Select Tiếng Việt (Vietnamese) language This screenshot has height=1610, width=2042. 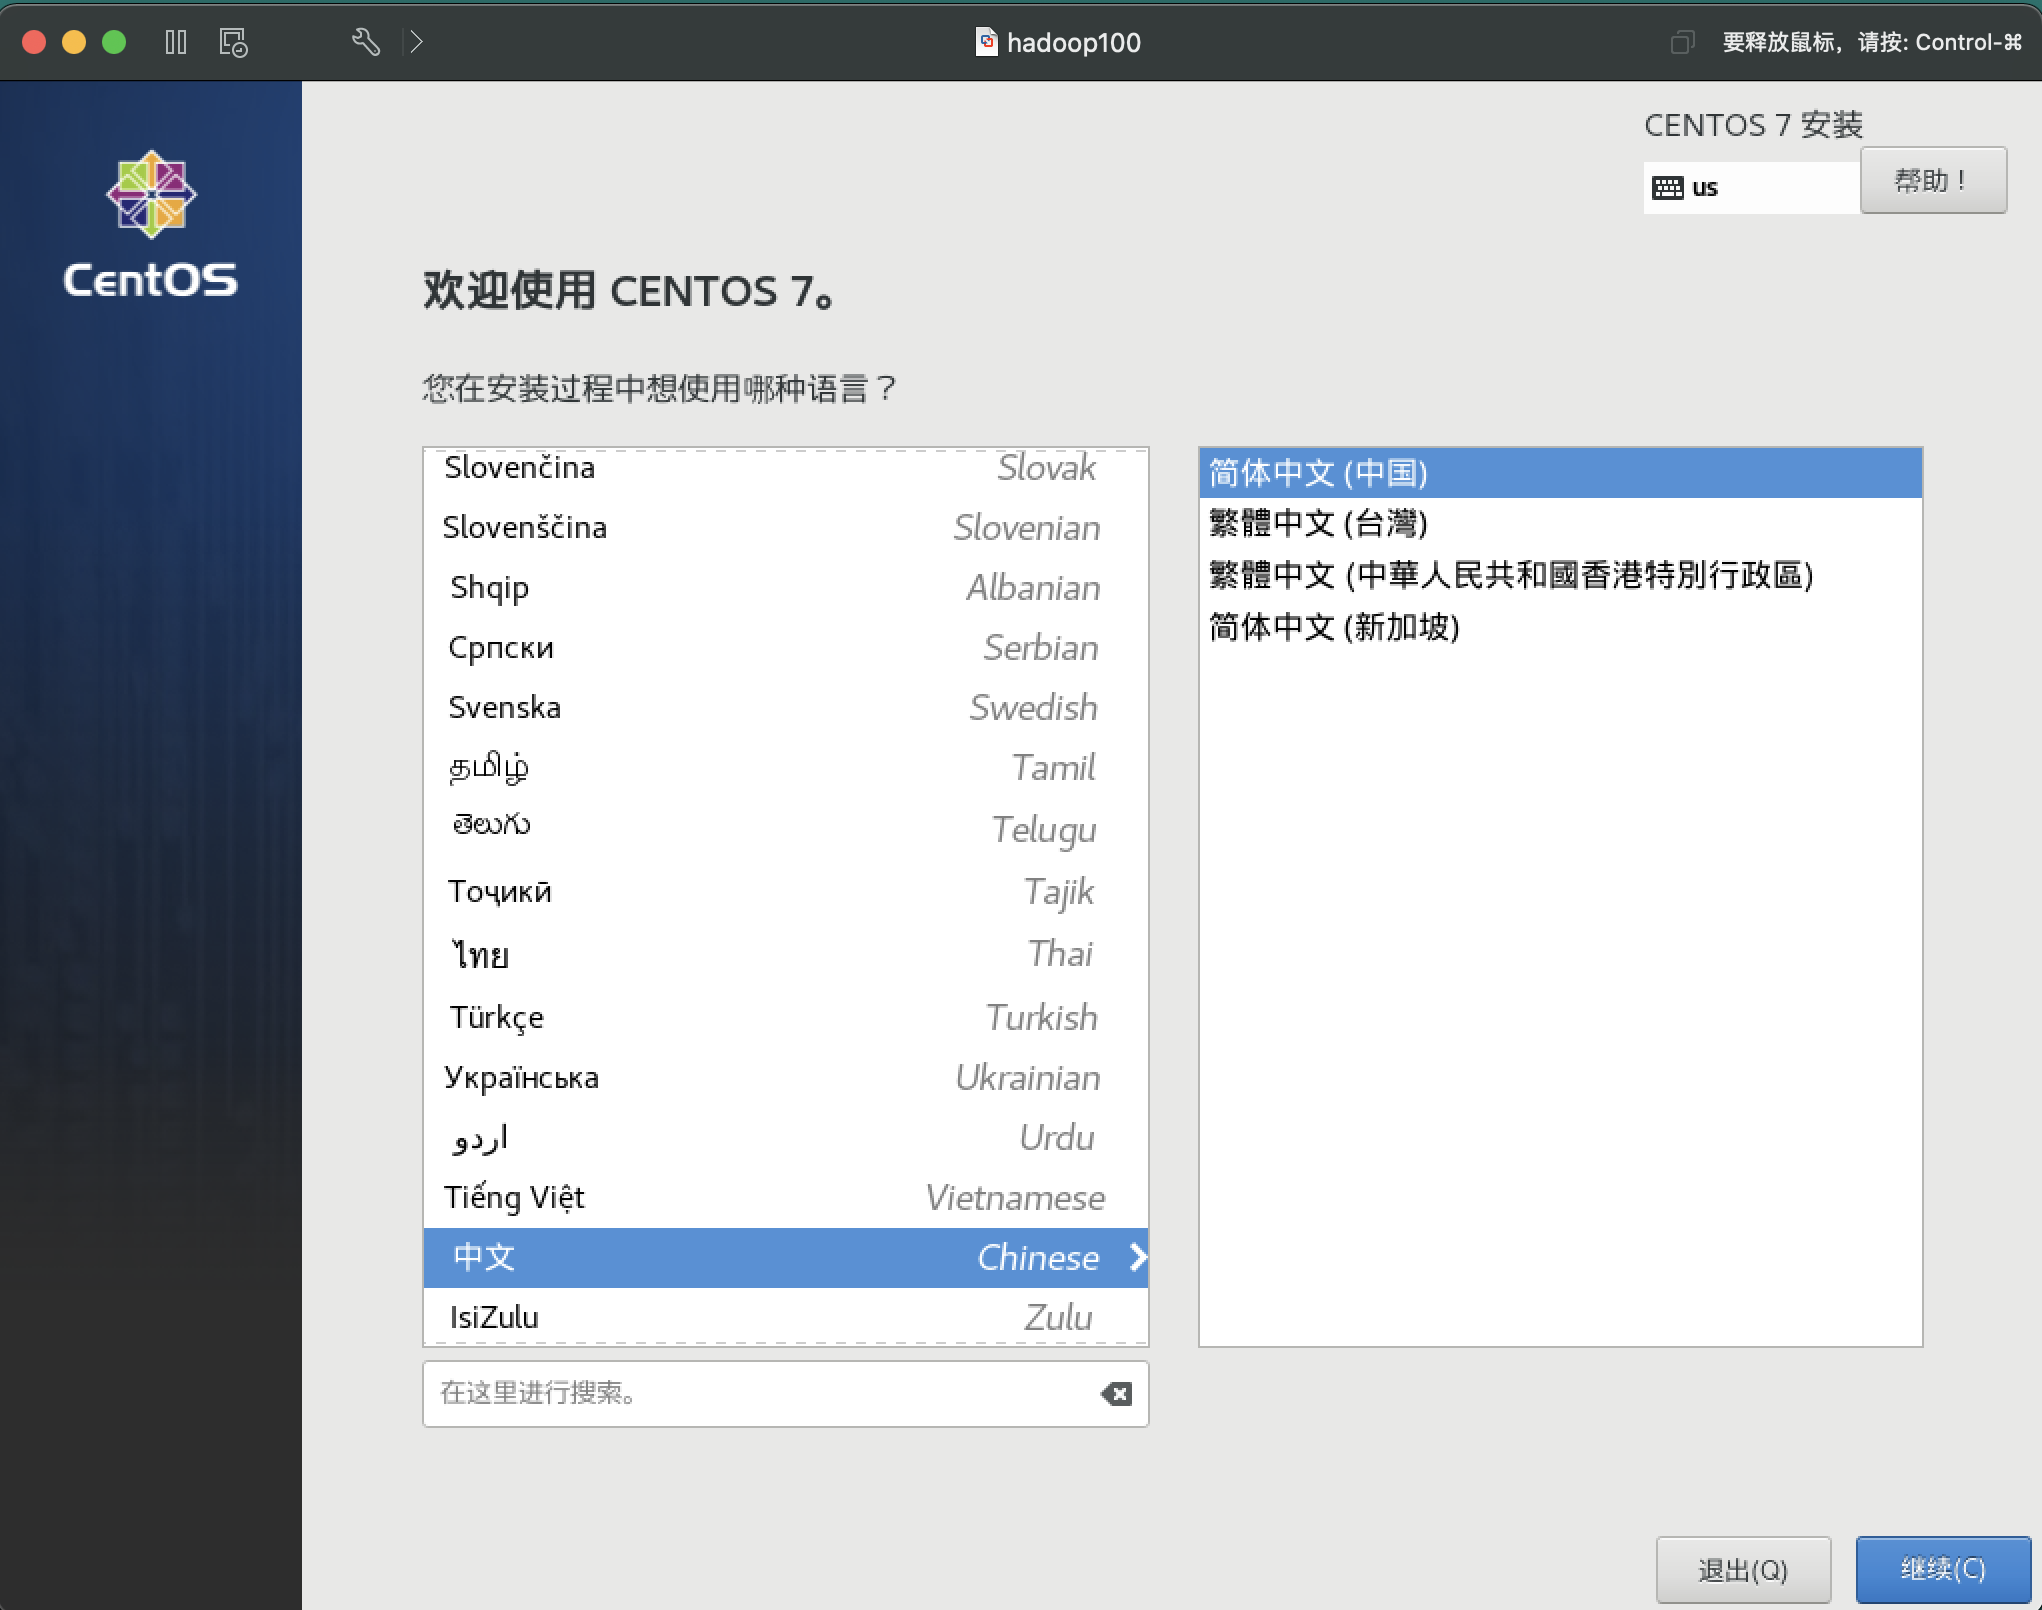[x=786, y=1197]
